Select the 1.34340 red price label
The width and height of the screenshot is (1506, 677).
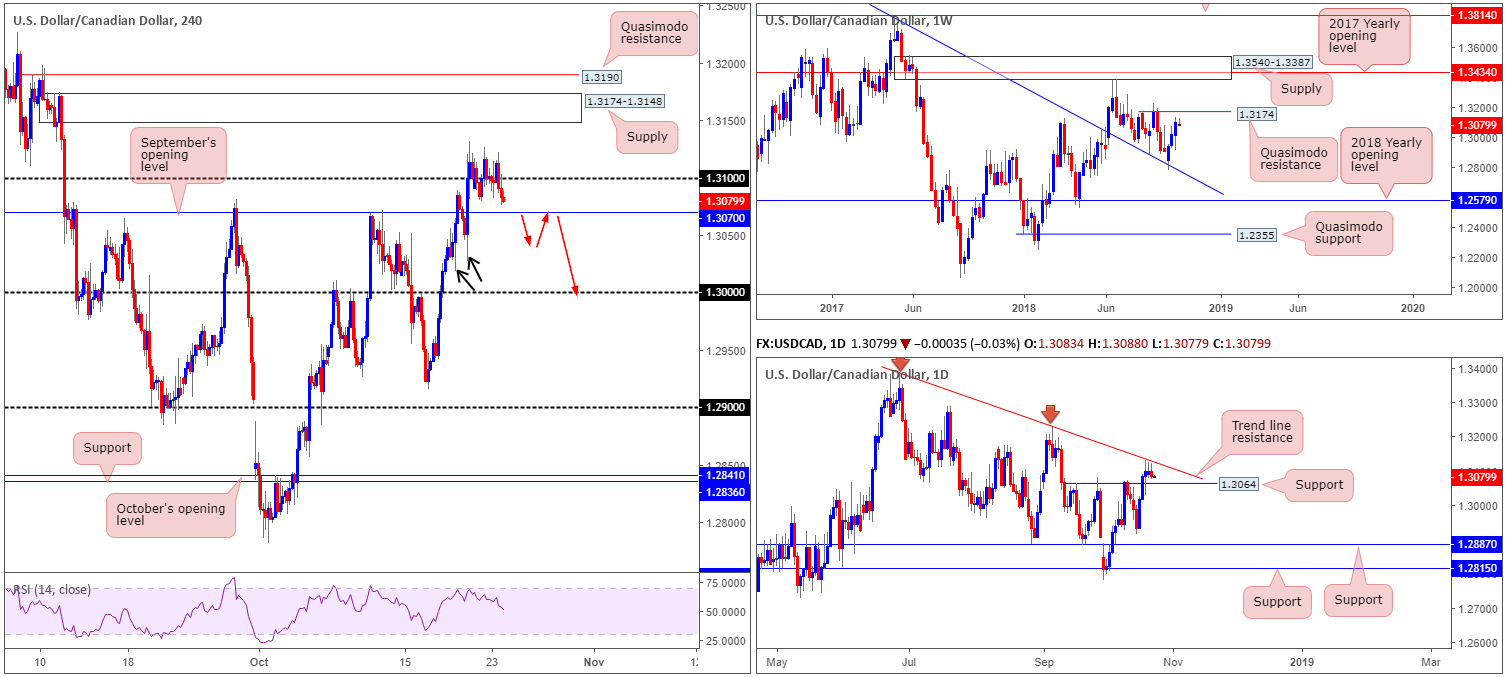[x=1476, y=72]
